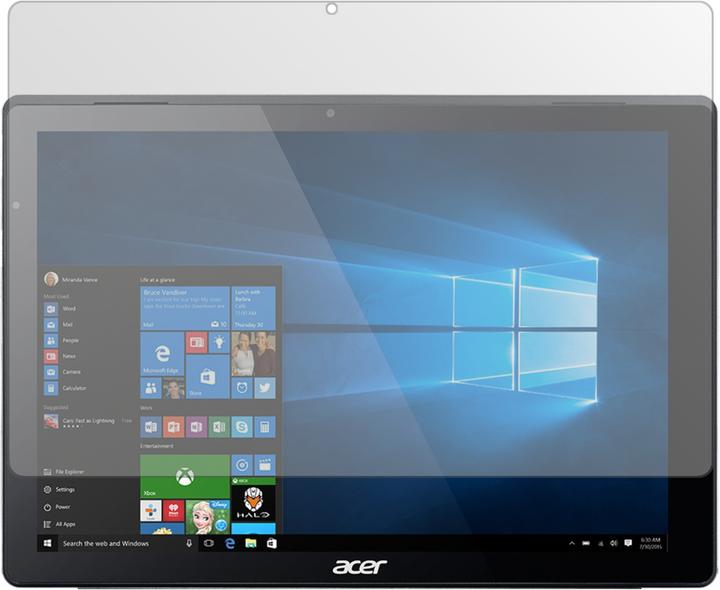Open the white tile left of iHeartRadio
Image resolution: width=720 pixels, height=590 pixels.
(x=151, y=511)
